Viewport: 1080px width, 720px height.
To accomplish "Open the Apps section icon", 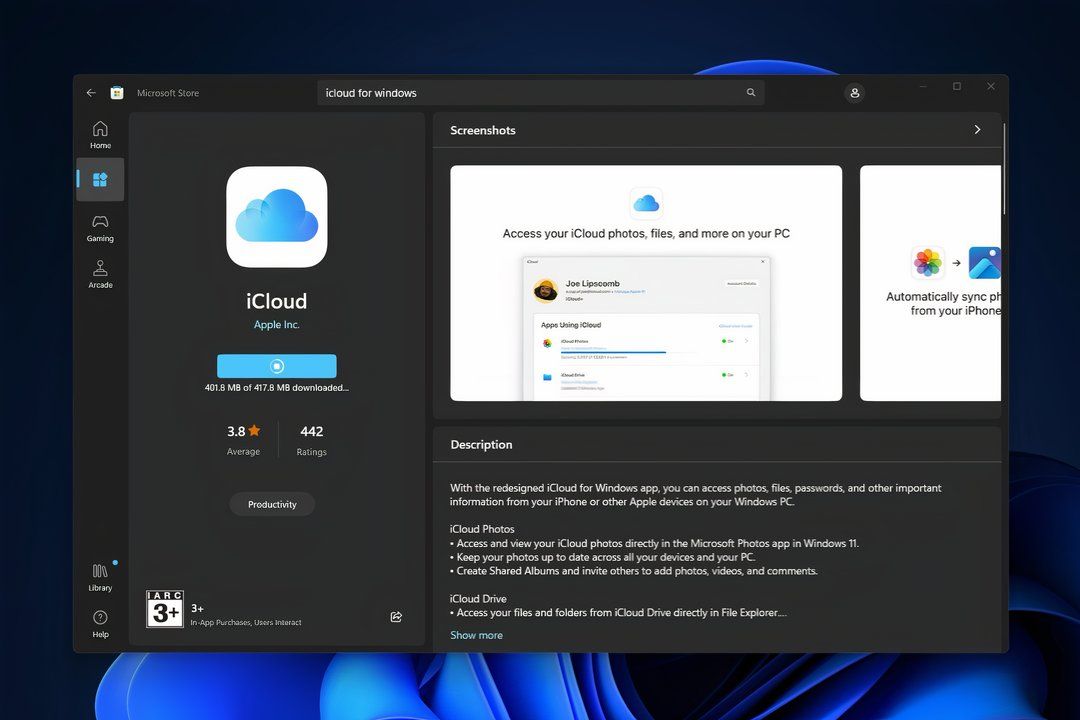I will coord(100,180).
